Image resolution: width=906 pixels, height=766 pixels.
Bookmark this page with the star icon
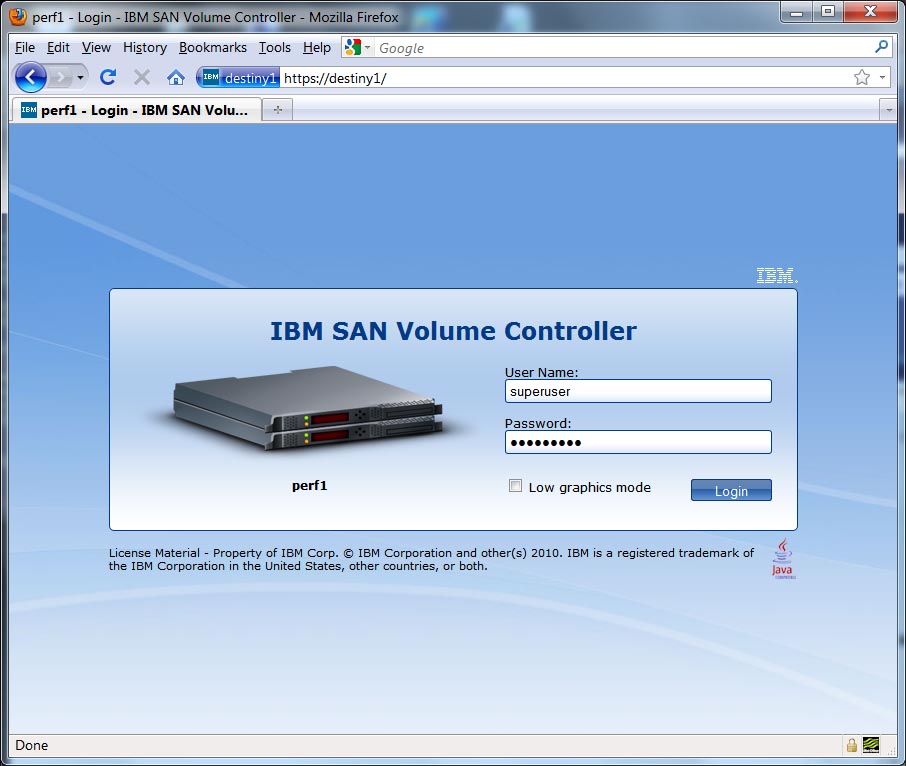(861, 77)
